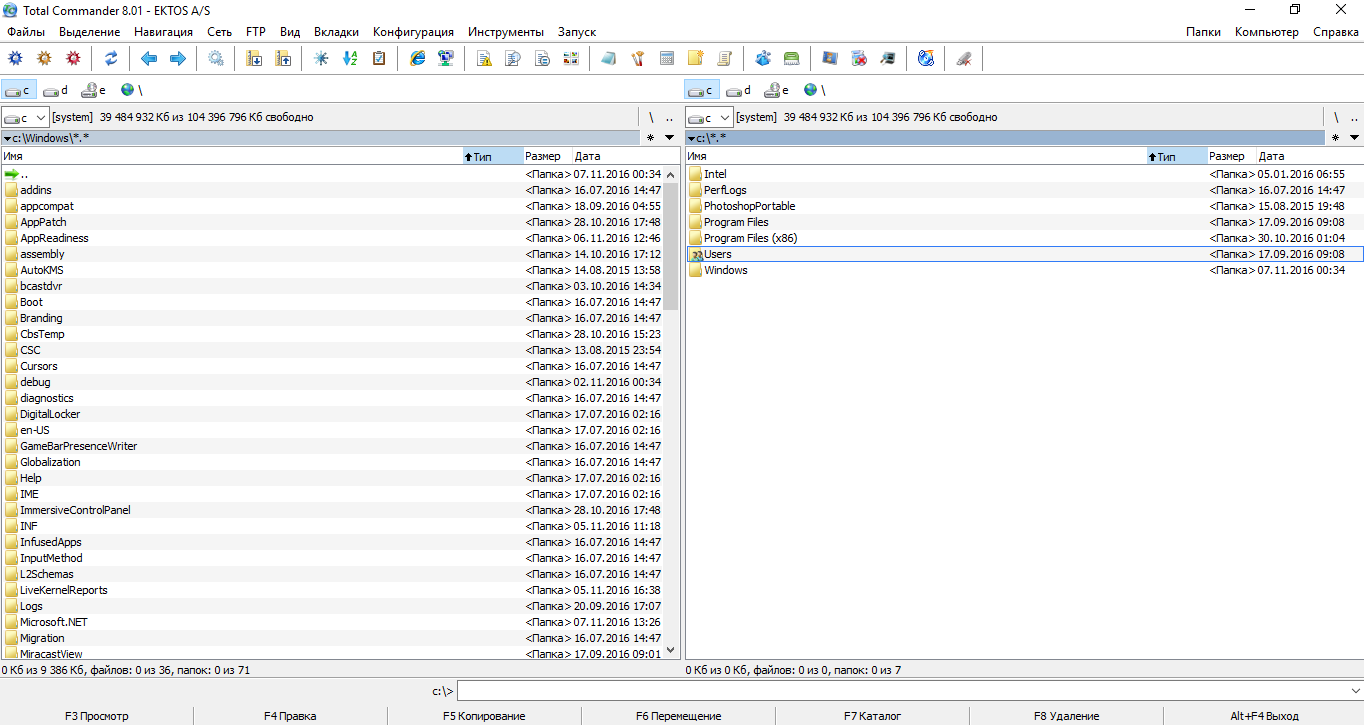Open right panel drive dropdown
The height and width of the screenshot is (725, 1364).
tap(709, 117)
